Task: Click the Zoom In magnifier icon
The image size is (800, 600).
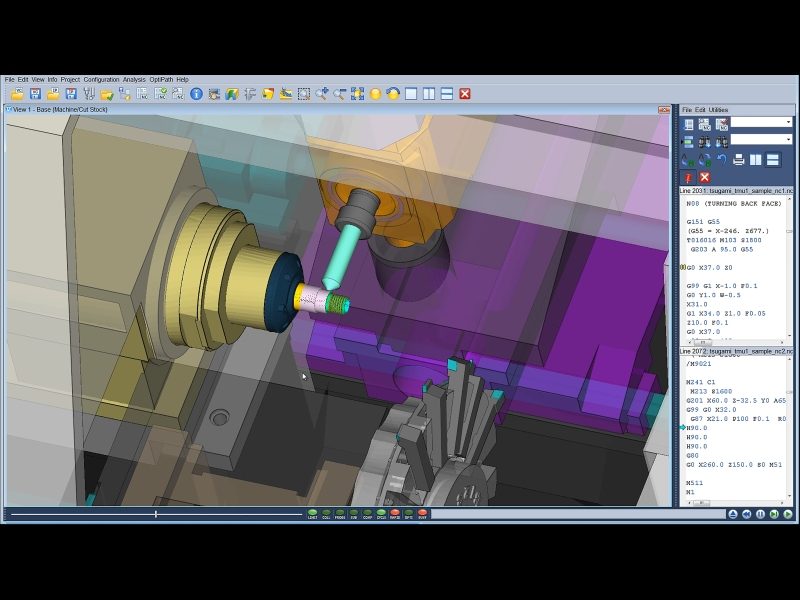Action: click(321, 94)
